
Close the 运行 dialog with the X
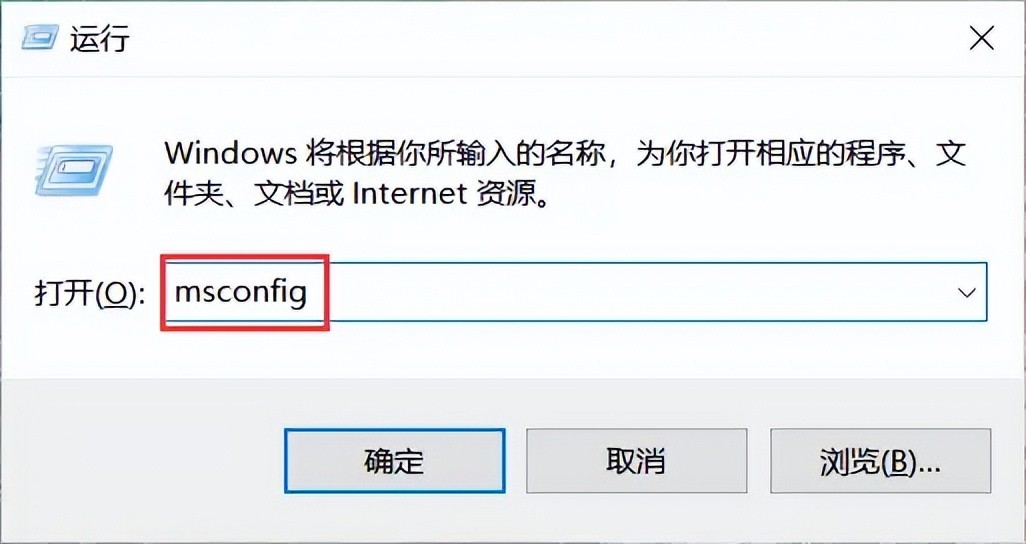click(x=982, y=39)
